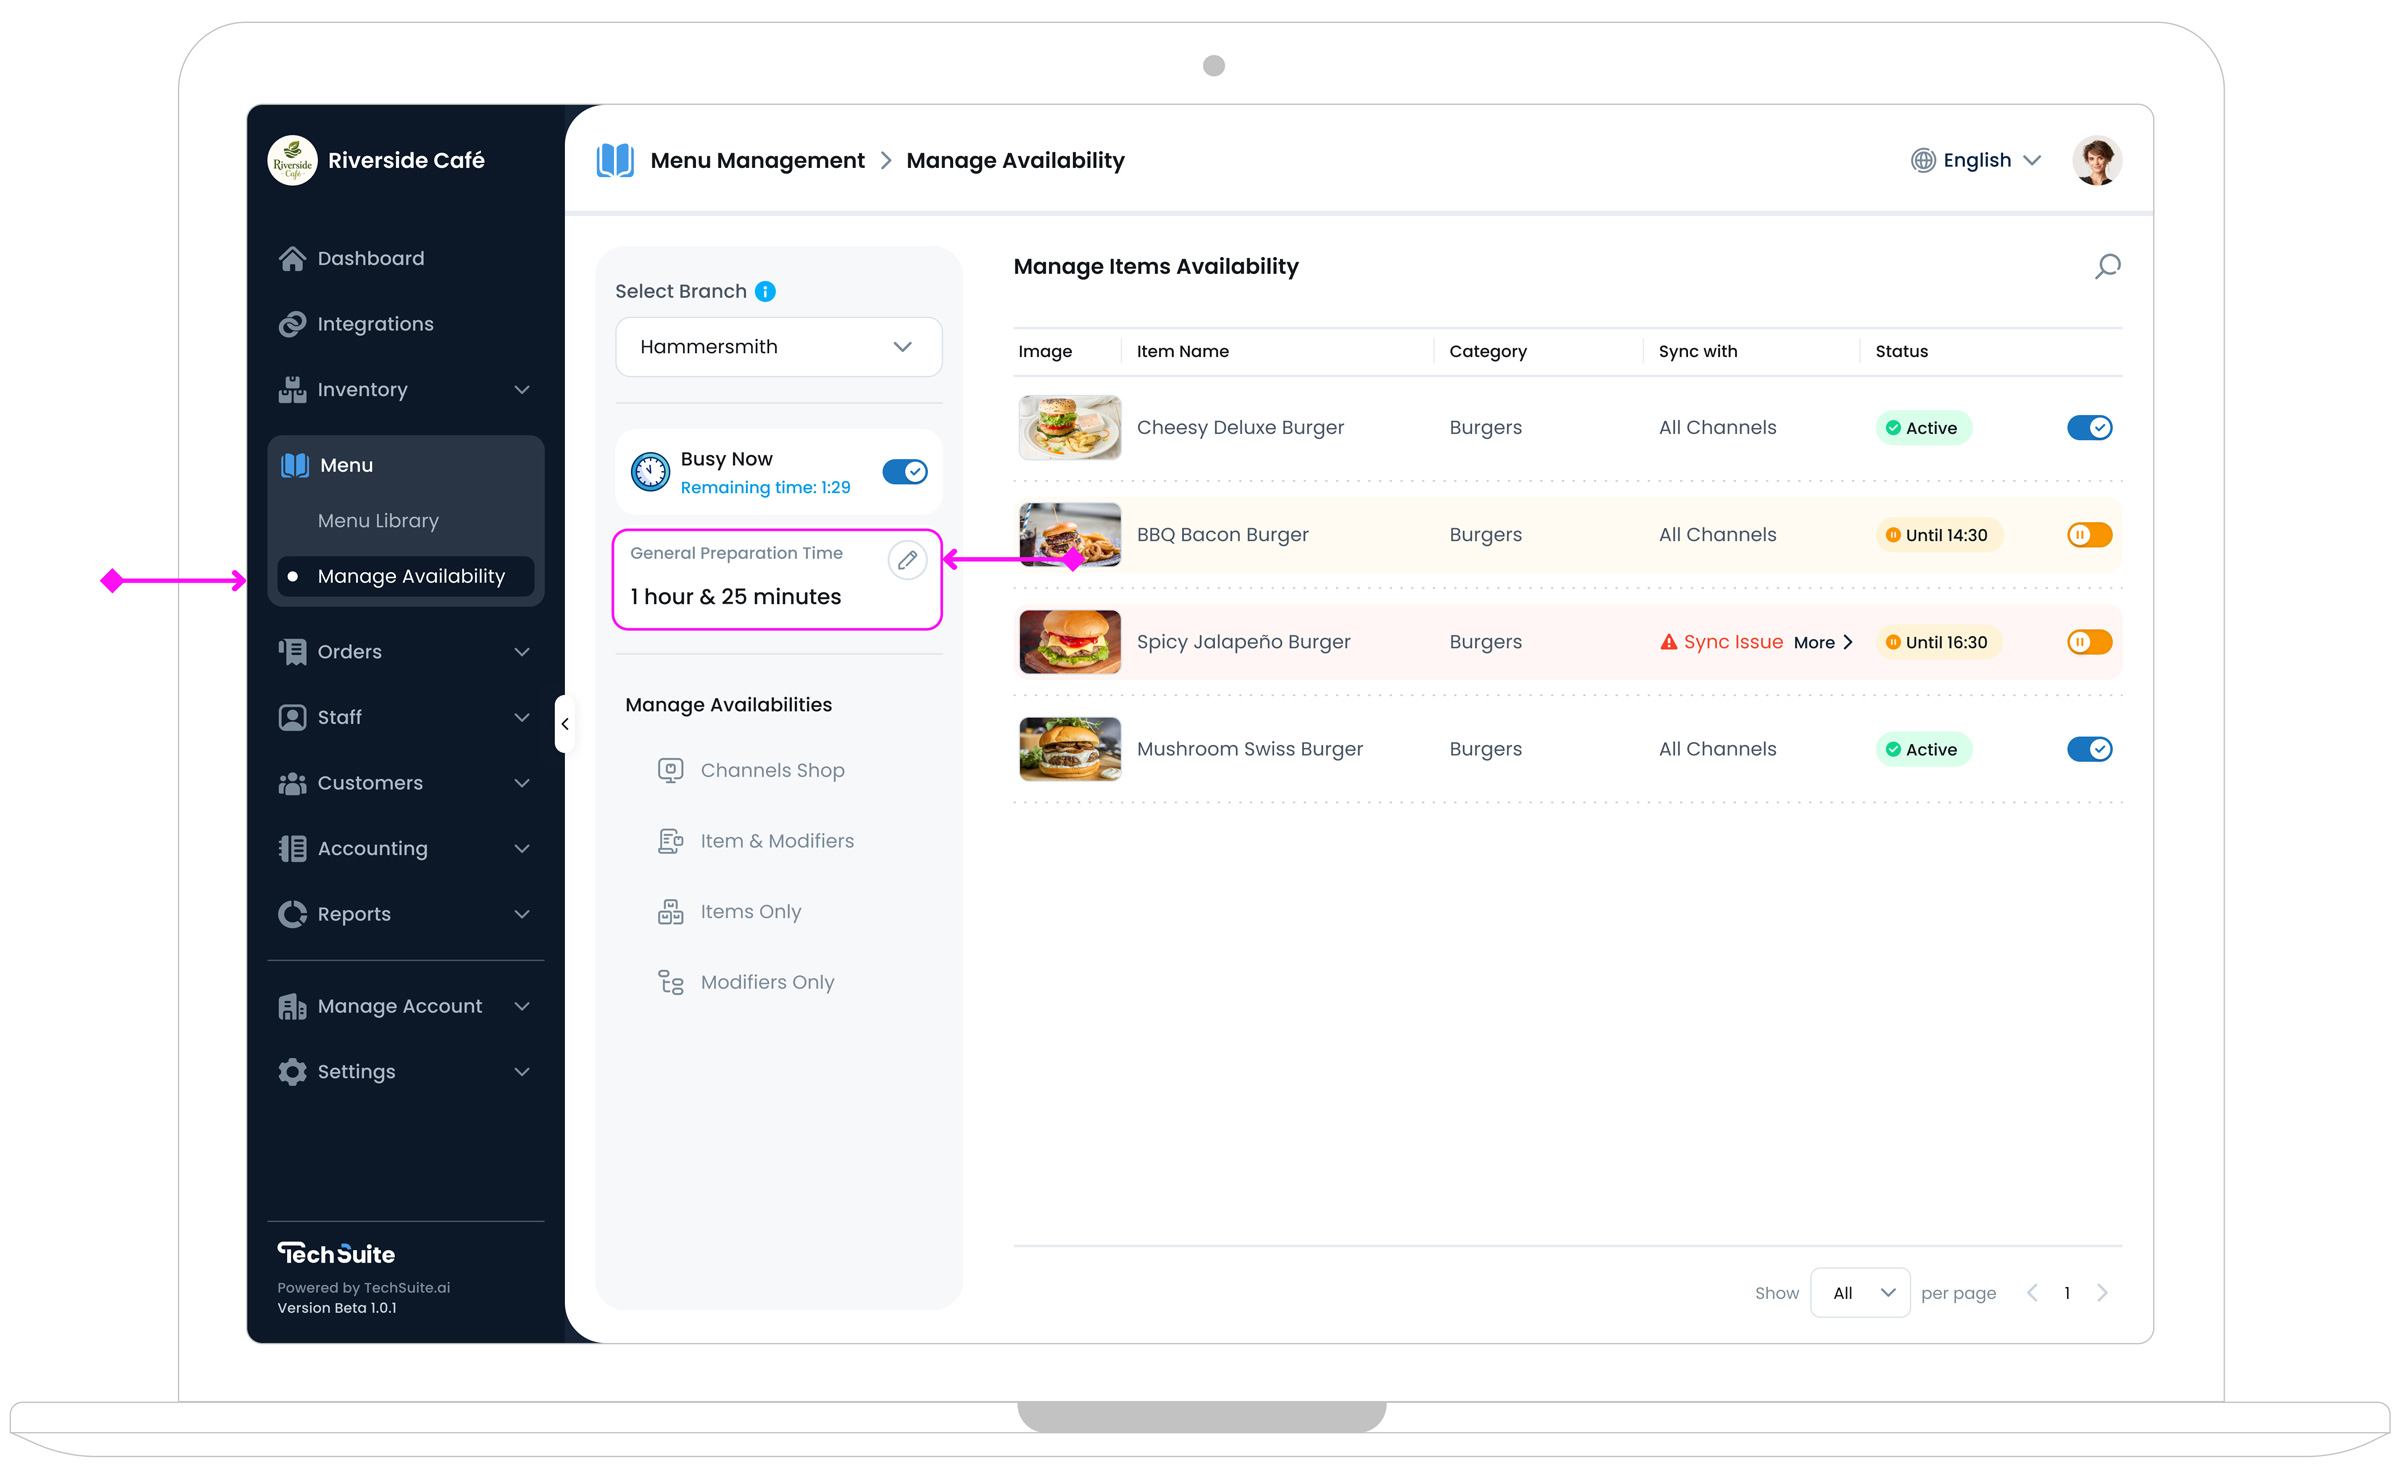
Task: Open the Show per page selector
Action: [1860, 1293]
